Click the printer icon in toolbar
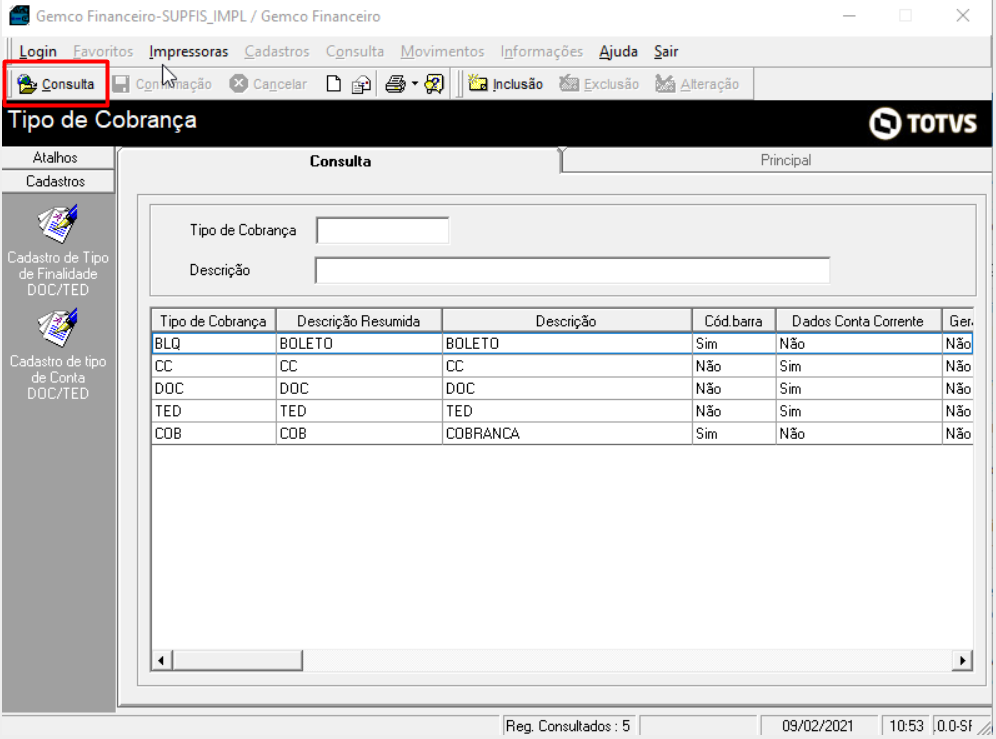Viewport: 996px width, 739px height. point(396,84)
